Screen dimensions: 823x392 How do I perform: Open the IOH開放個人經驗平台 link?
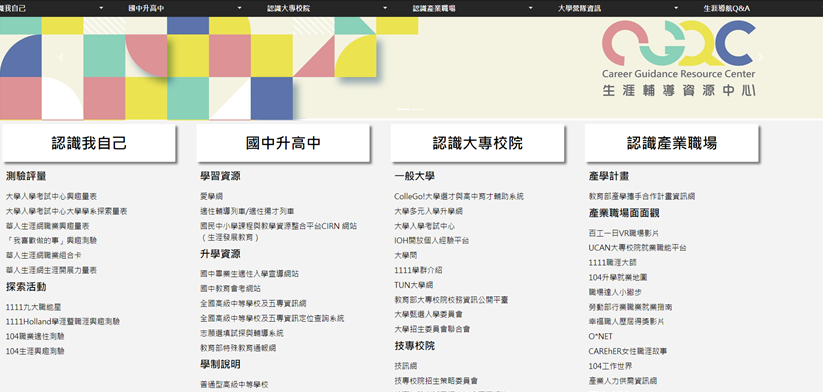click(x=432, y=240)
